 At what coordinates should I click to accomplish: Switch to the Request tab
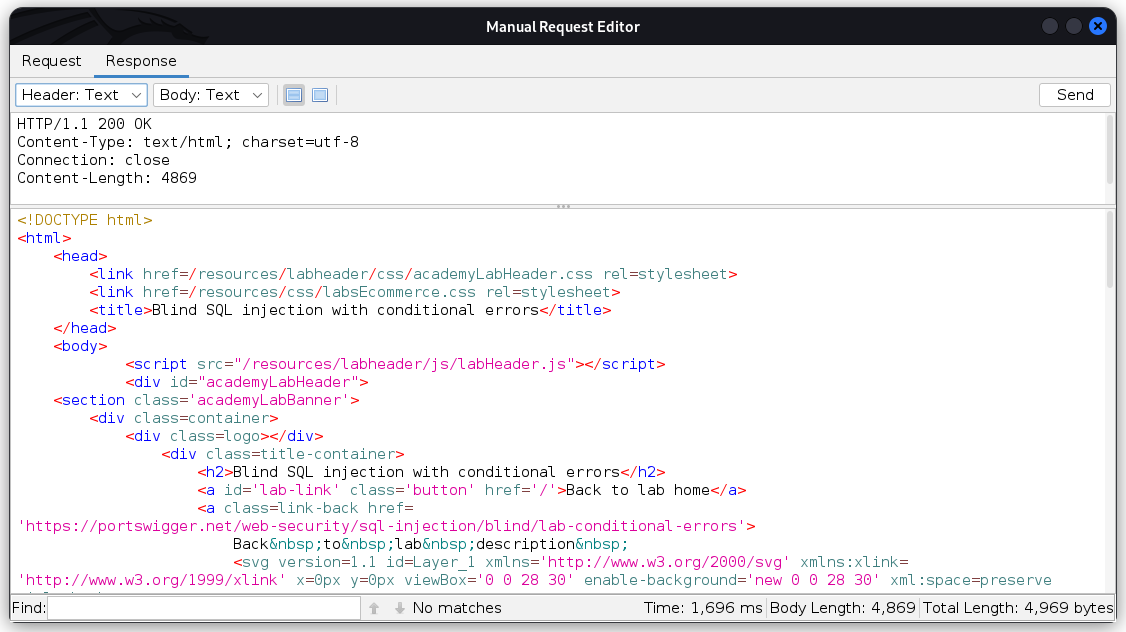51,61
